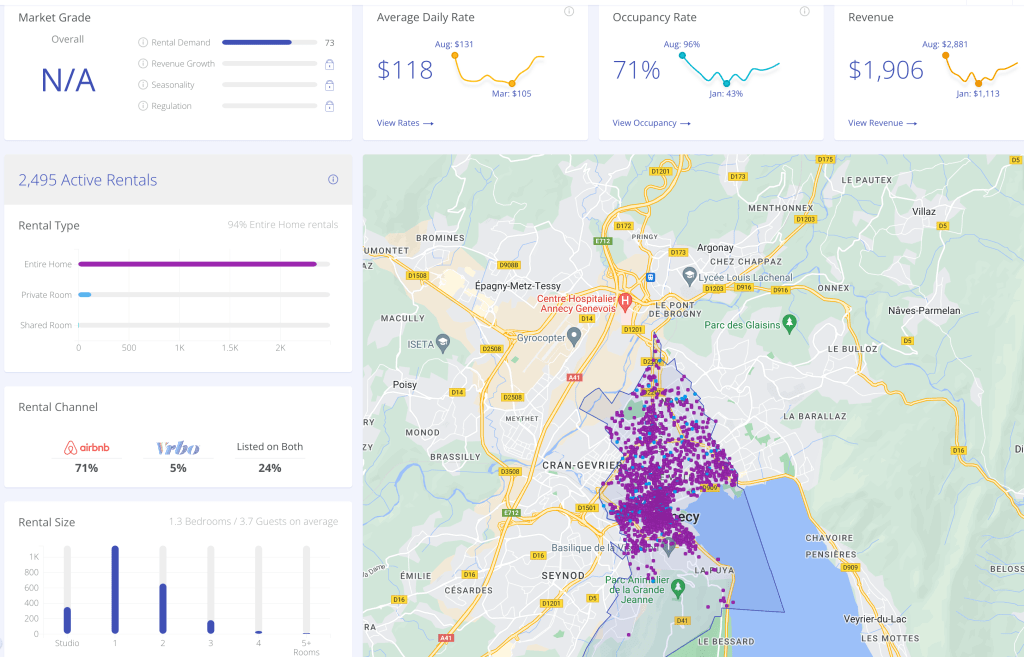
Task: Click the Parc des Glaisins map marker
Action: coord(790,322)
